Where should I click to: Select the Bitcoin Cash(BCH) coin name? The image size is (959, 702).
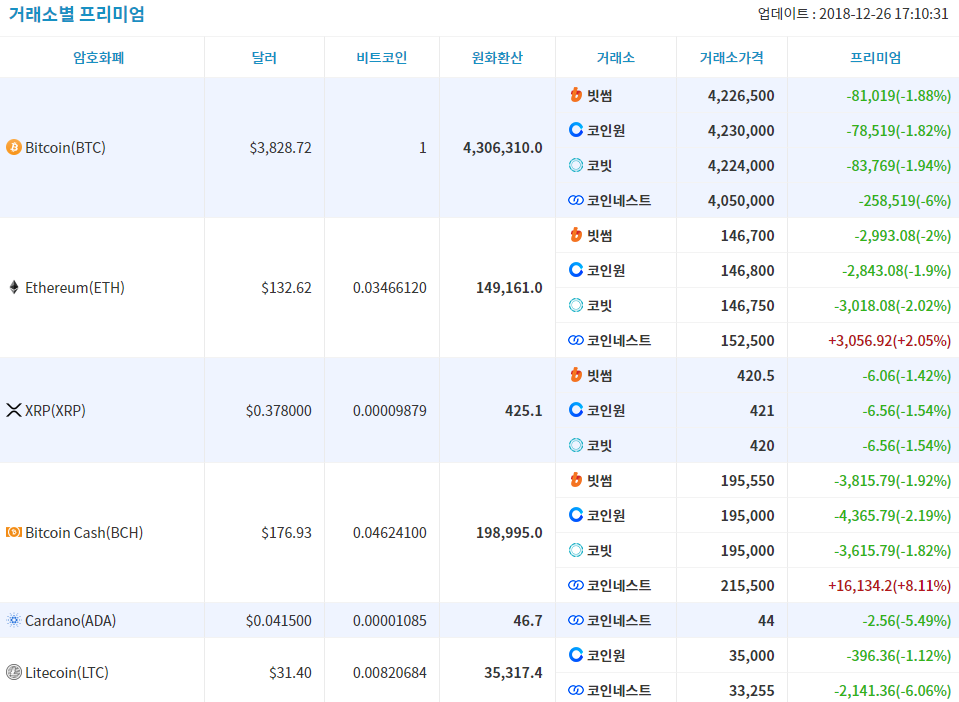point(84,533)
